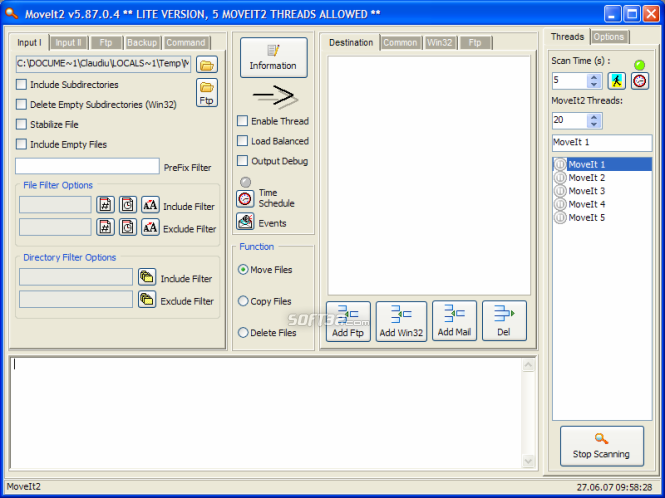Click the Stop Scanning button
This screenshot has height=498, width=665.
(x=602, y=446)
